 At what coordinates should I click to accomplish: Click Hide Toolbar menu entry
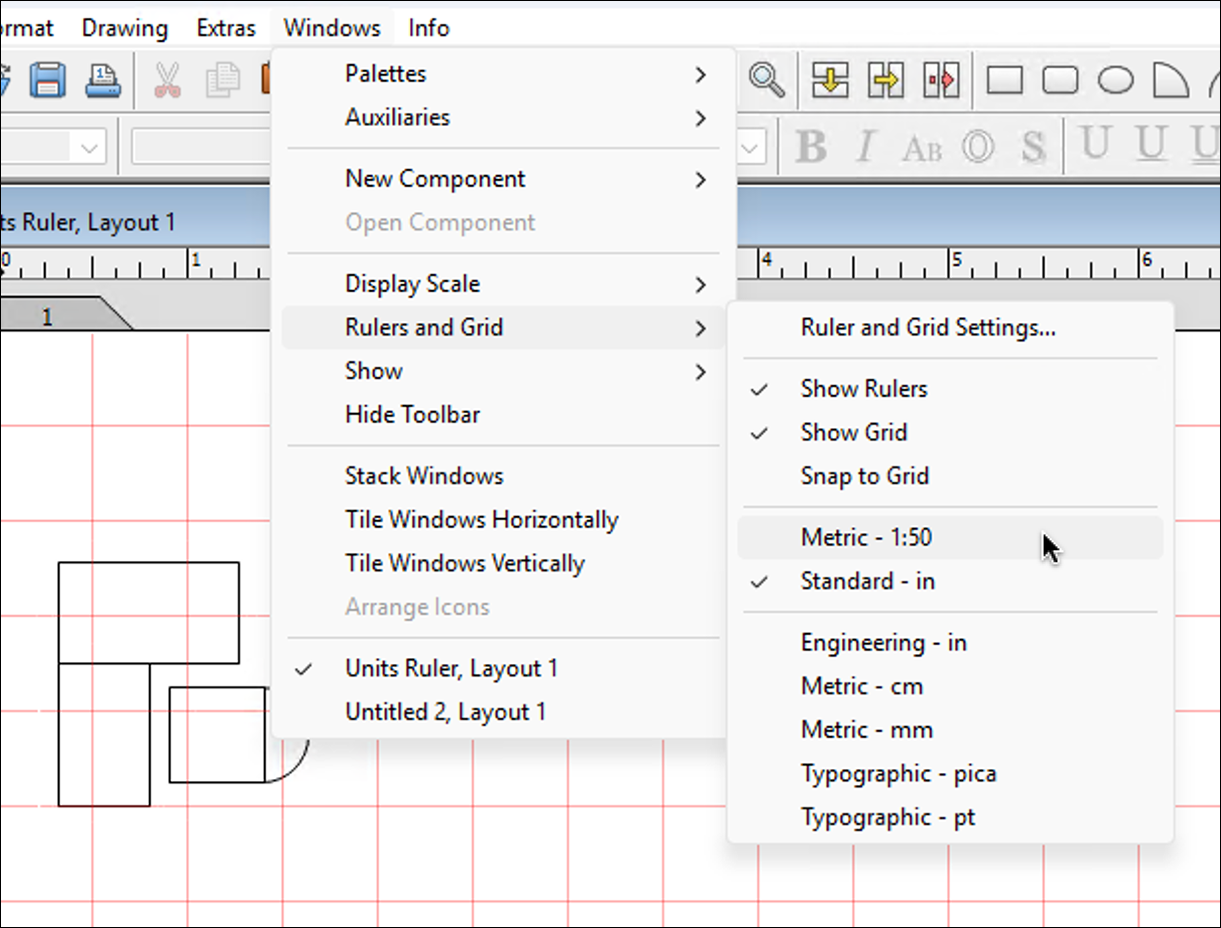(412, 414)
